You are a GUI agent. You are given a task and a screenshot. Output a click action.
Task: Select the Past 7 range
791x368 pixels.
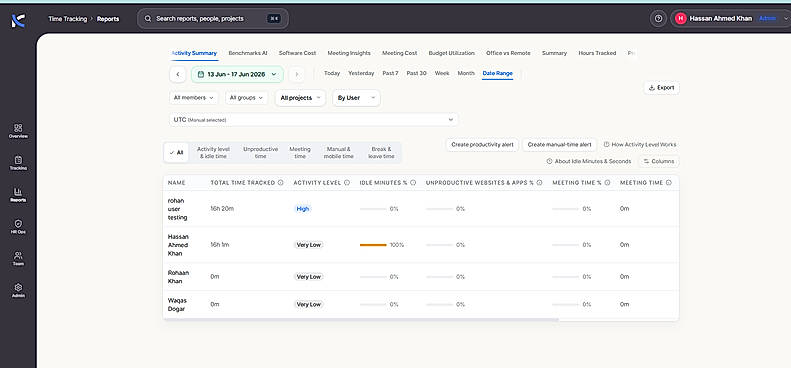[x=390, y=73]
